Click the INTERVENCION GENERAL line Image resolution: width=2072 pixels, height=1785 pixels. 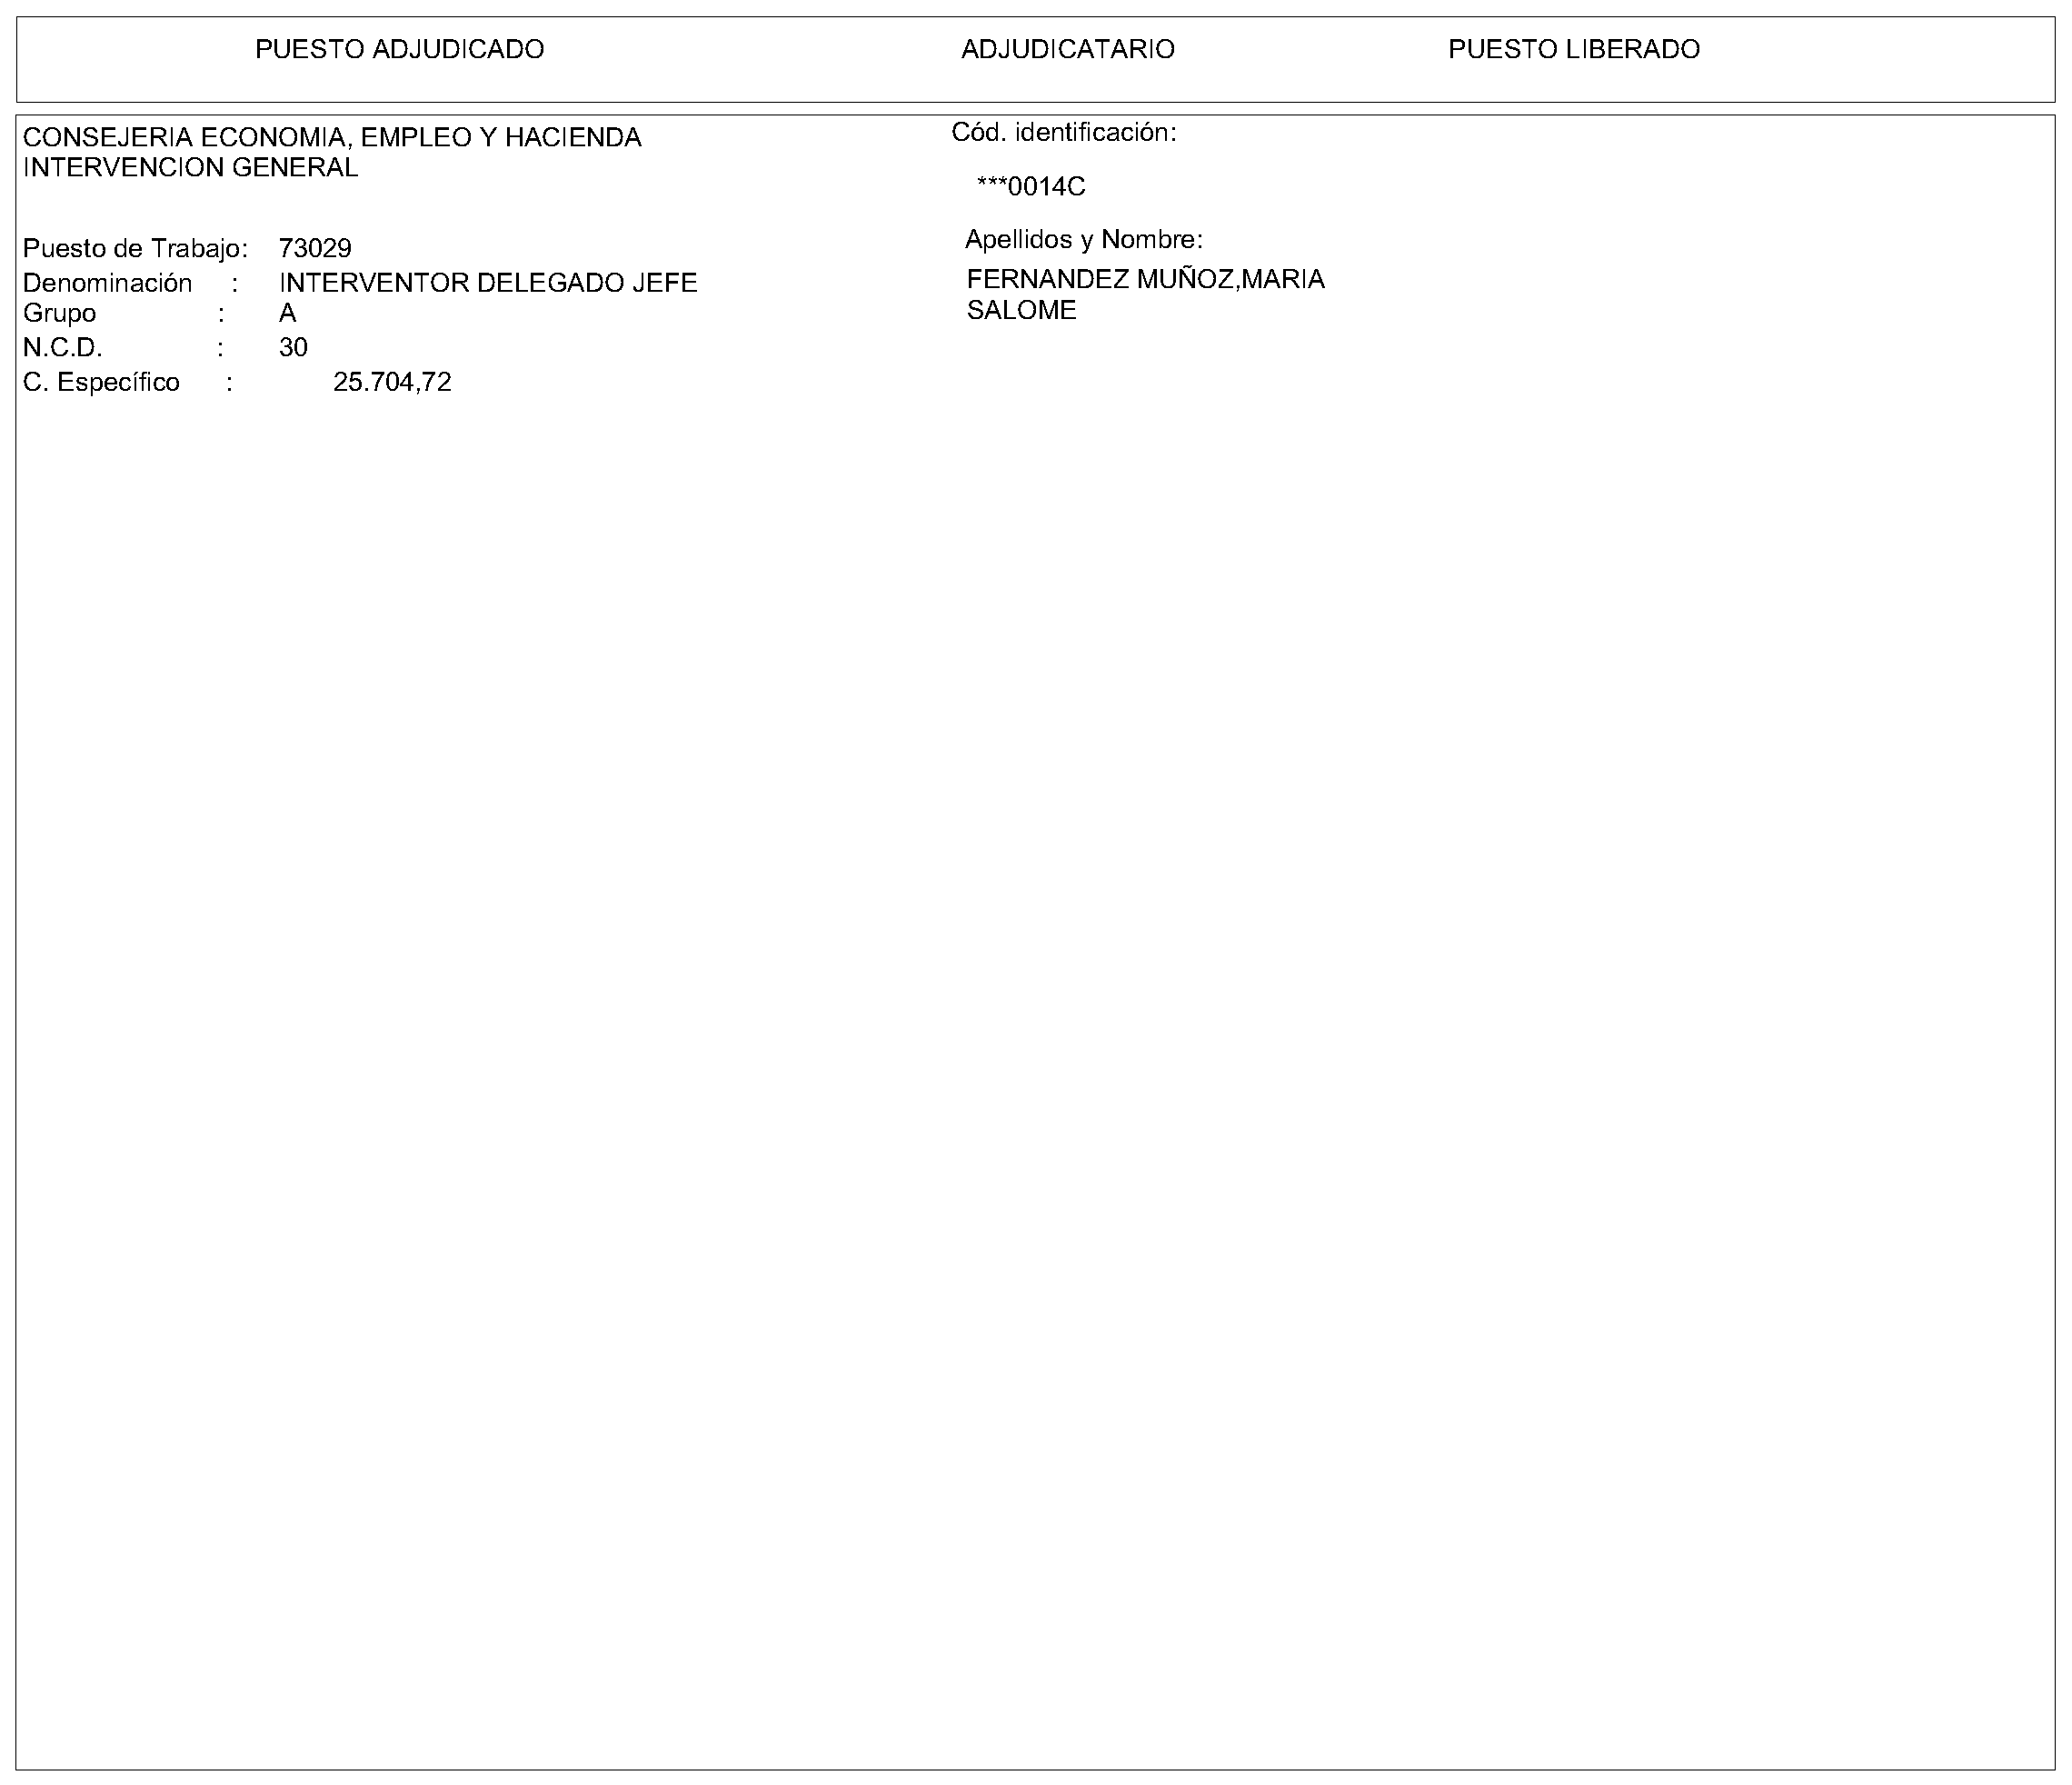[x=190, y=167]
